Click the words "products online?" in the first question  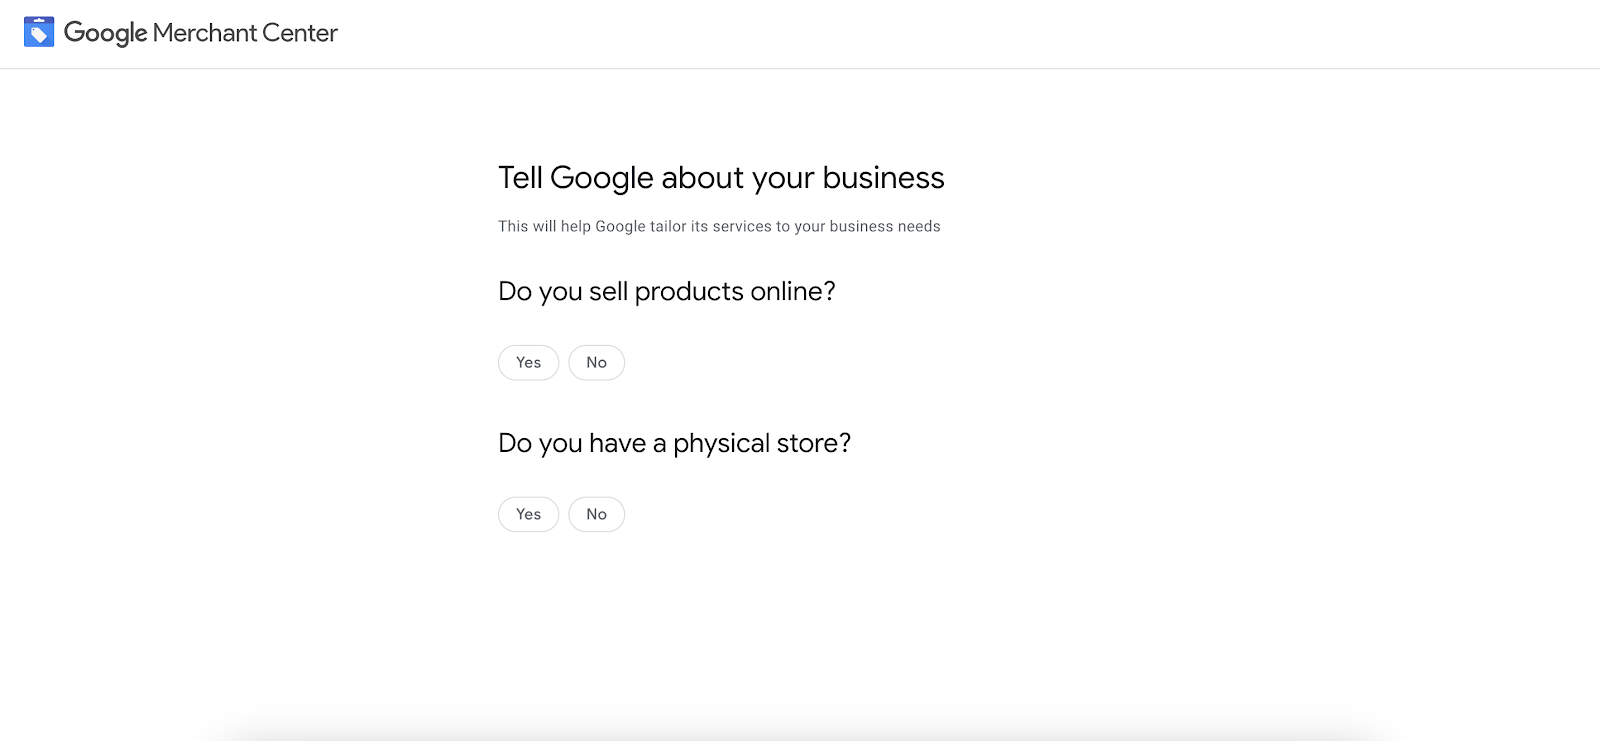[735, 291]
